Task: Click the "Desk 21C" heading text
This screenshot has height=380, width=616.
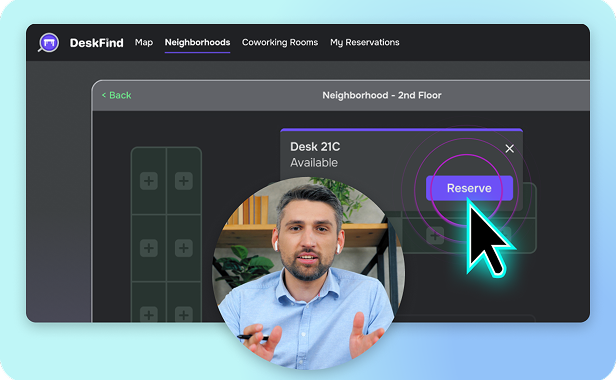Action: pyautogui.click(x=315, y=147)
